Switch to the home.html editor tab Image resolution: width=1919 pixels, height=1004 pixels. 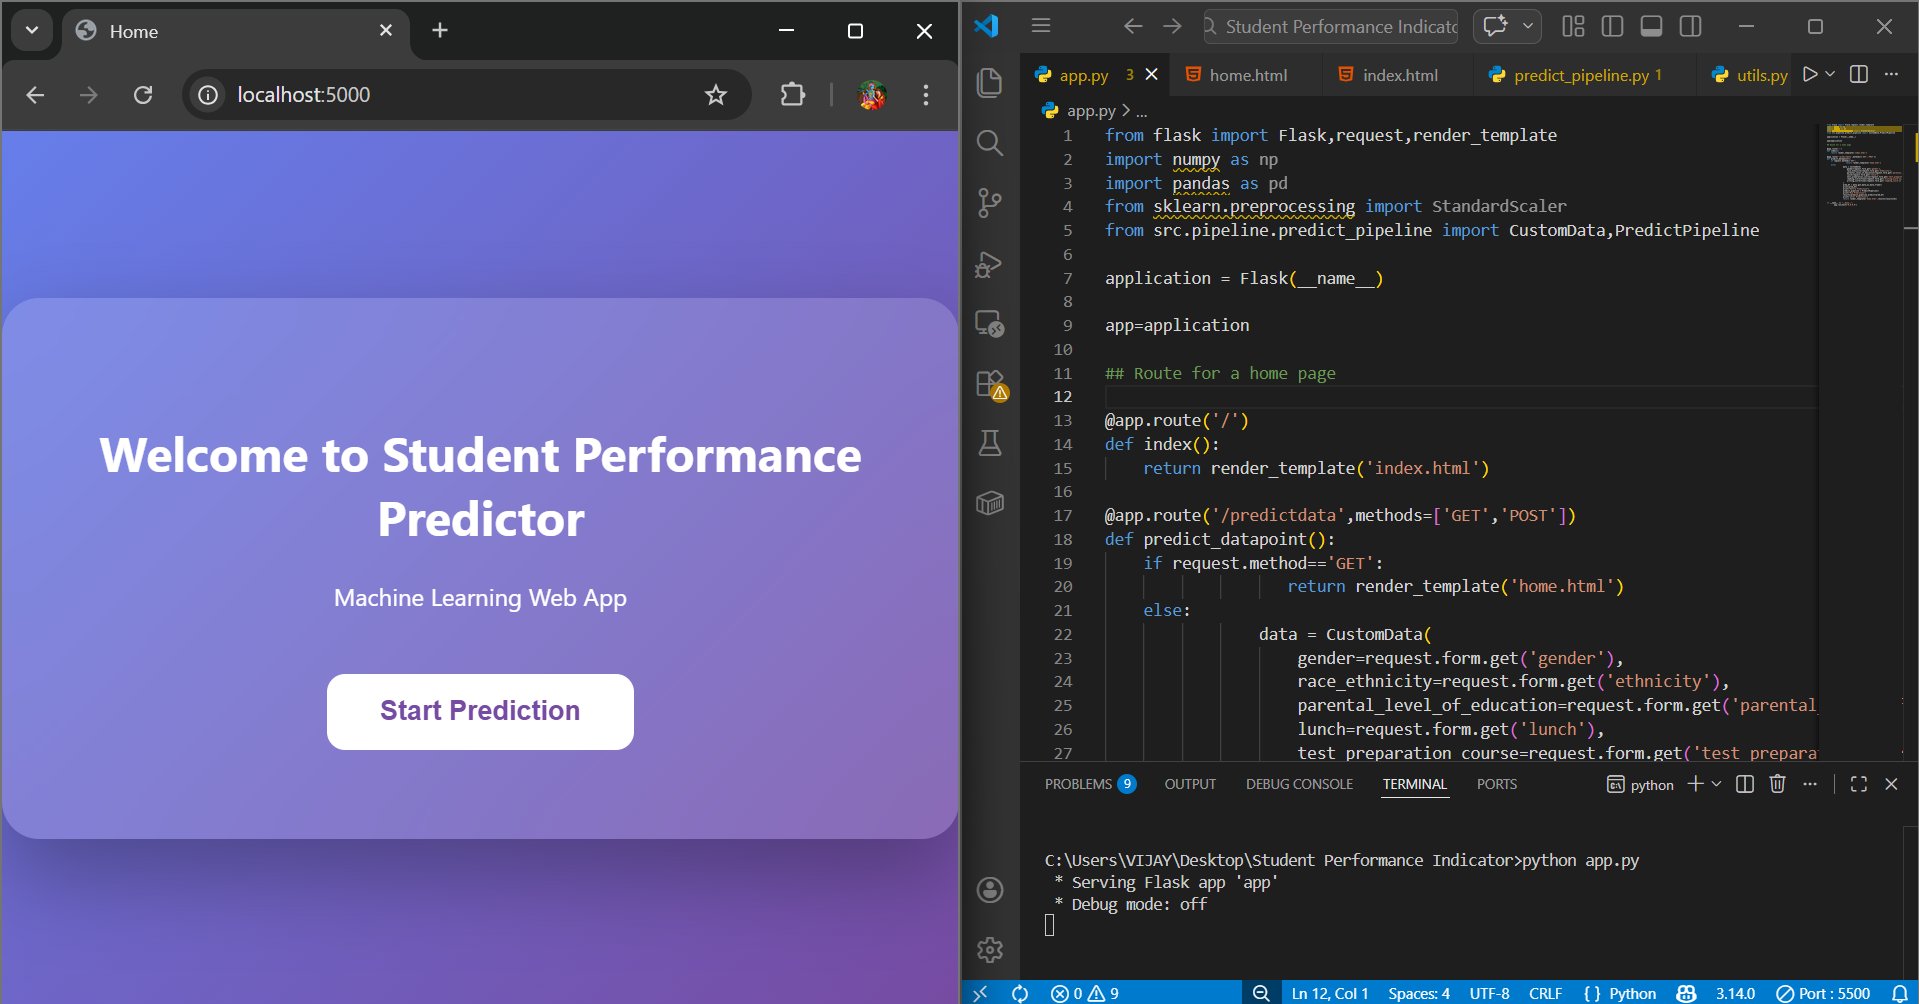tap(1247, 75)
